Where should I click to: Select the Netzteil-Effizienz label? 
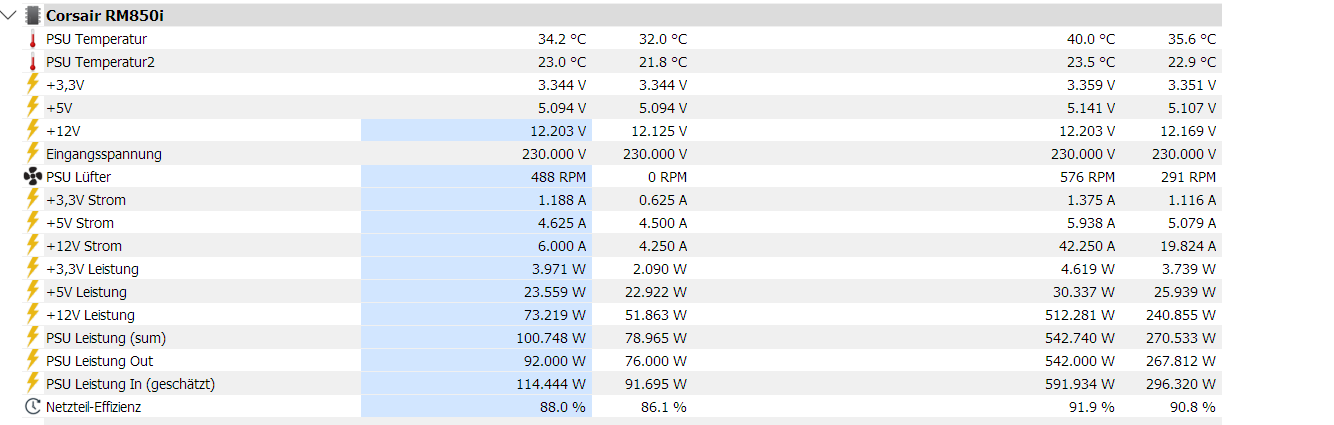(x=94, y=407)
